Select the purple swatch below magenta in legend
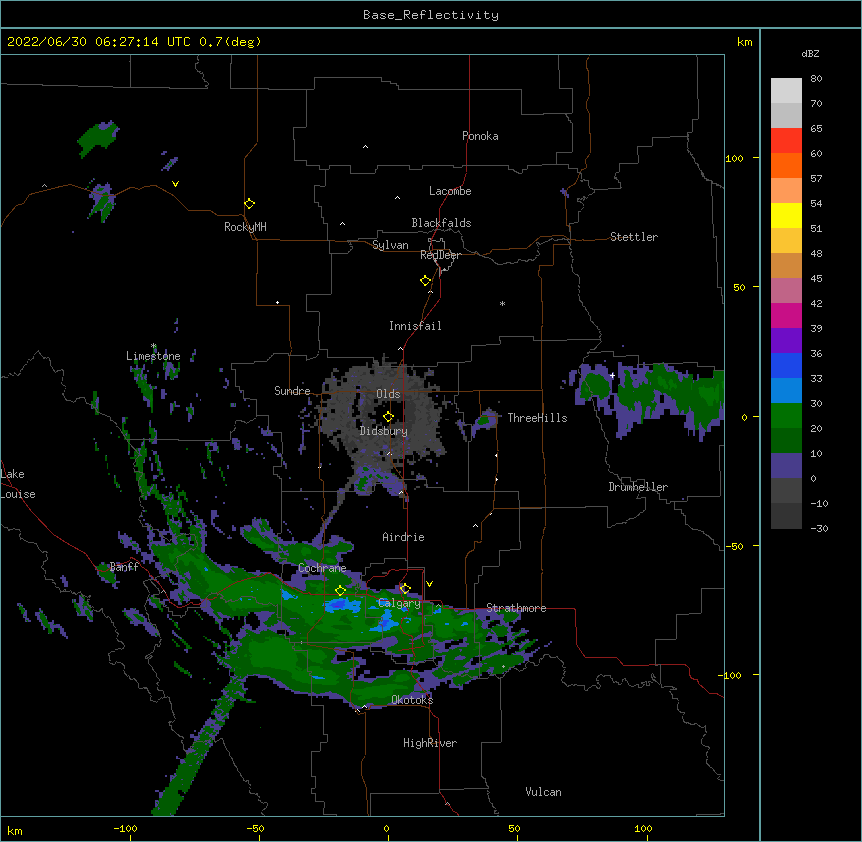 pyautogui.click(x=786, y=341)
